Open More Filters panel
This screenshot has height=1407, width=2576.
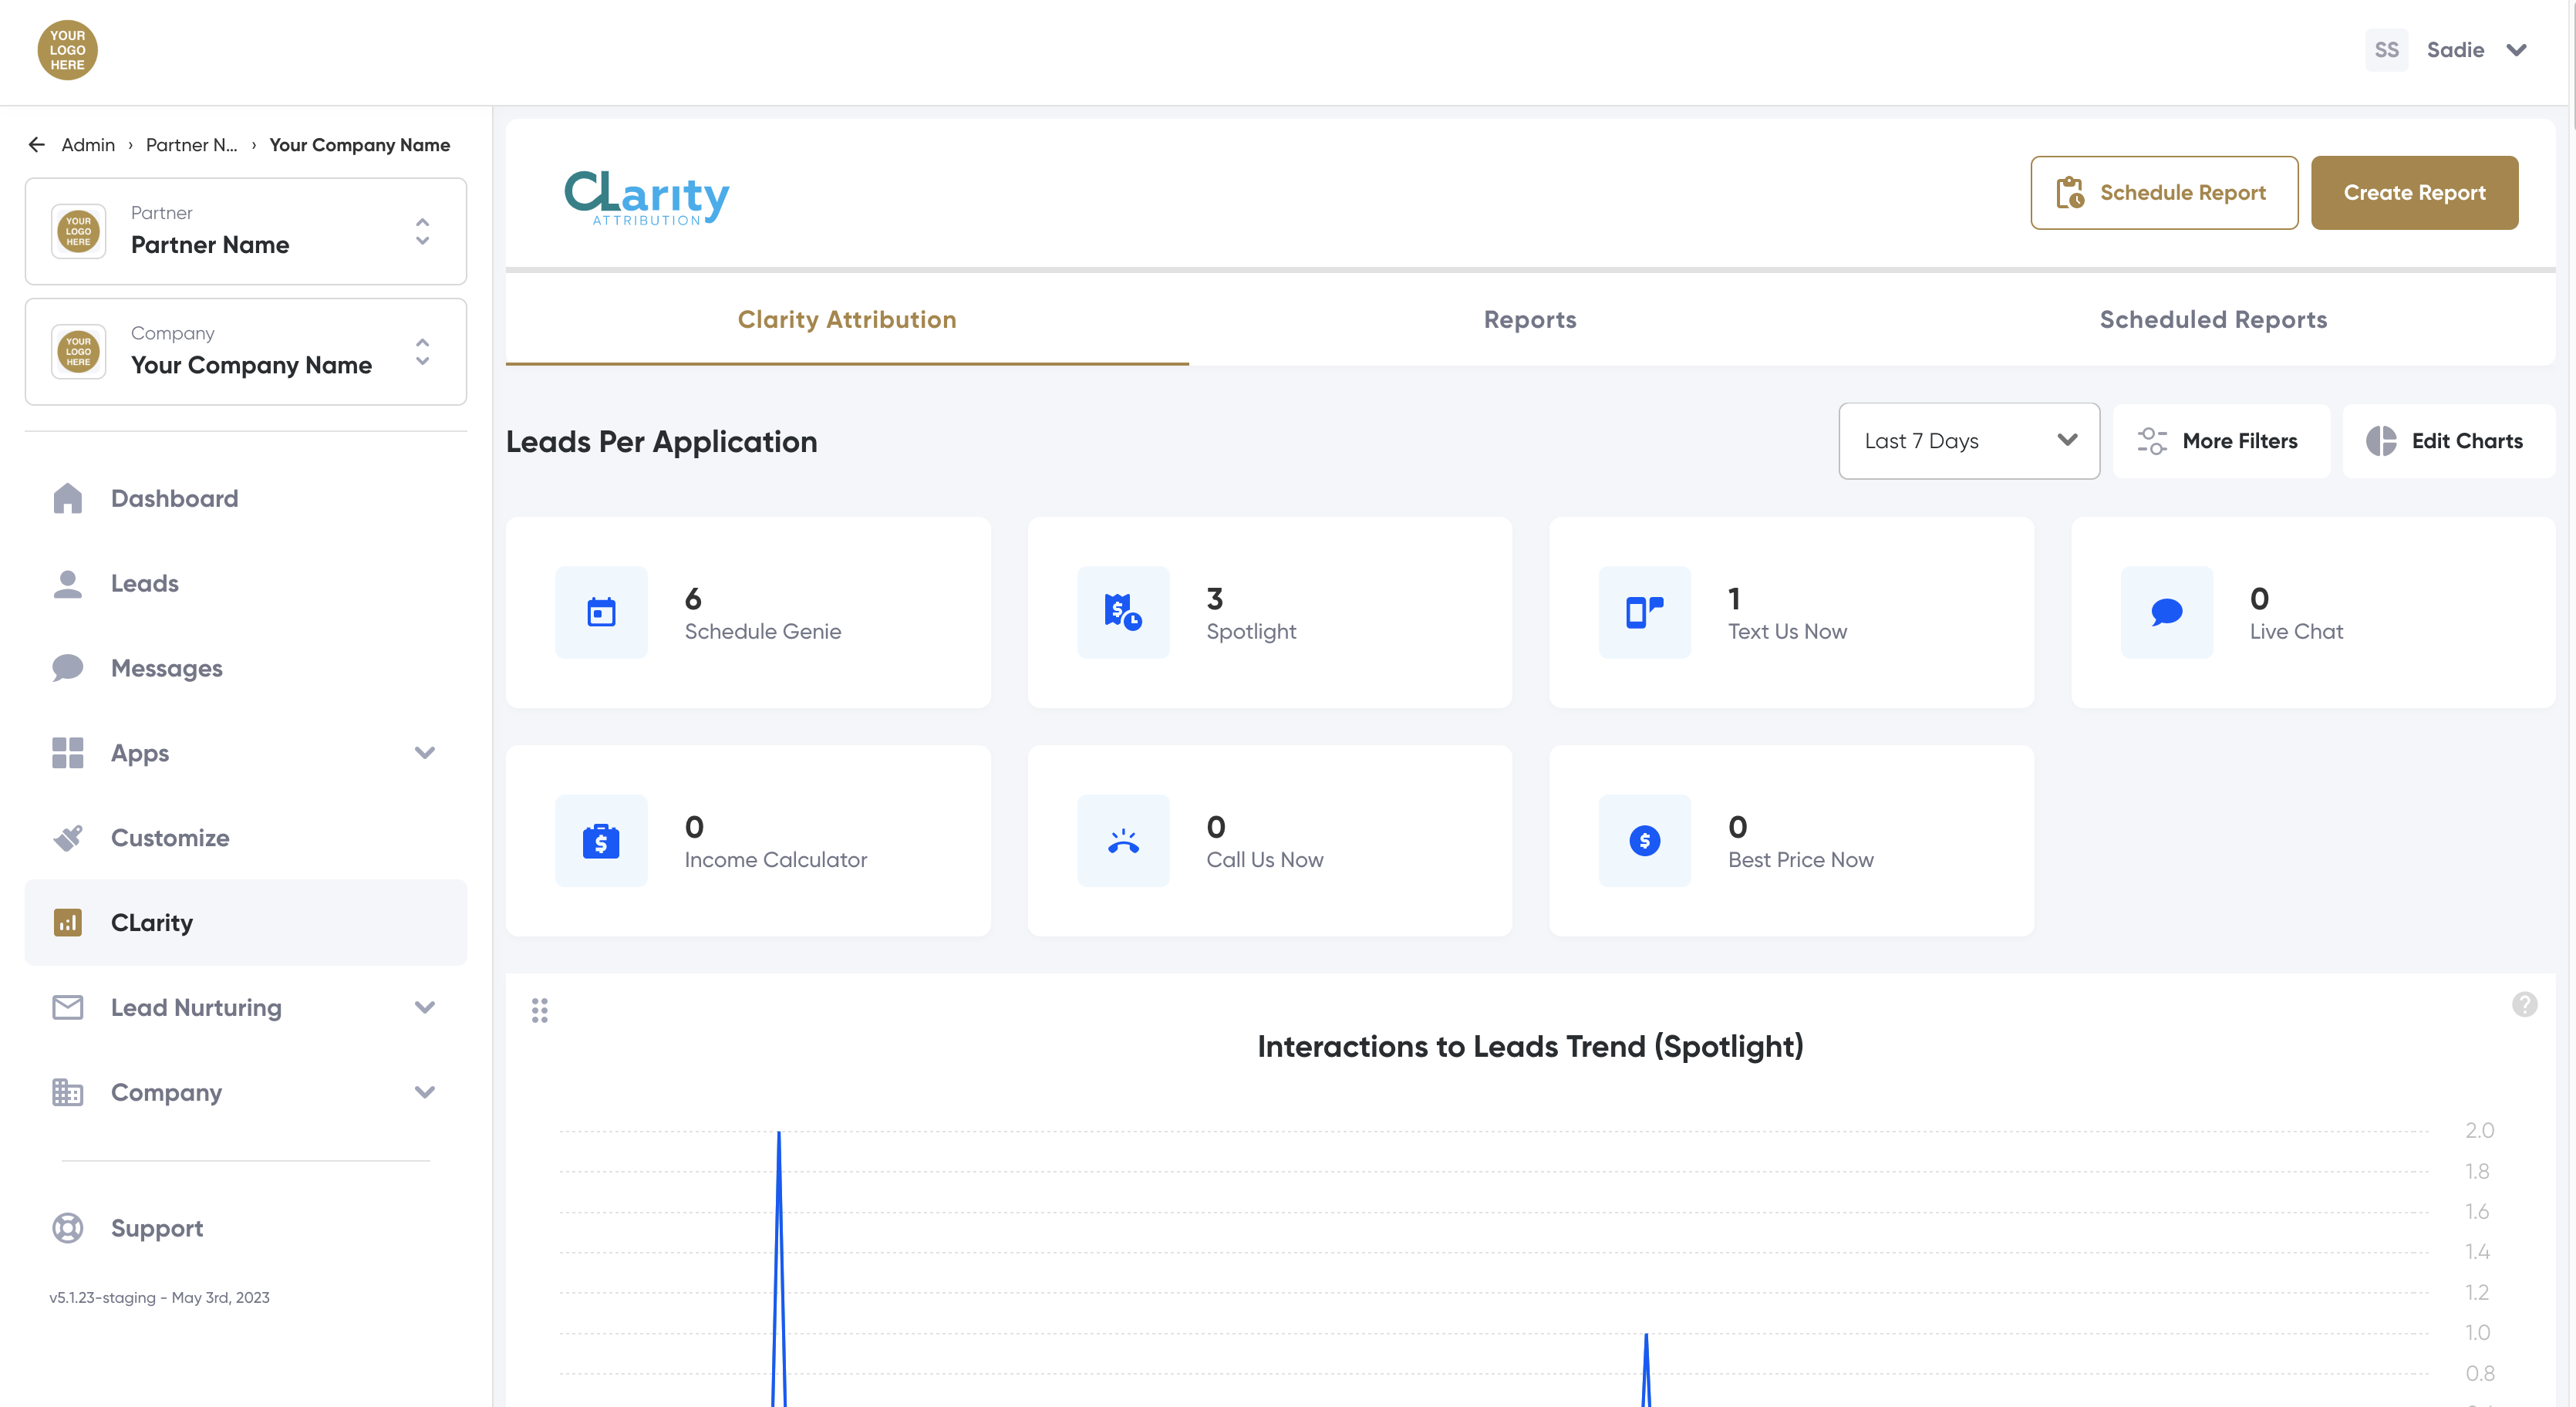tap(2219, 441)
